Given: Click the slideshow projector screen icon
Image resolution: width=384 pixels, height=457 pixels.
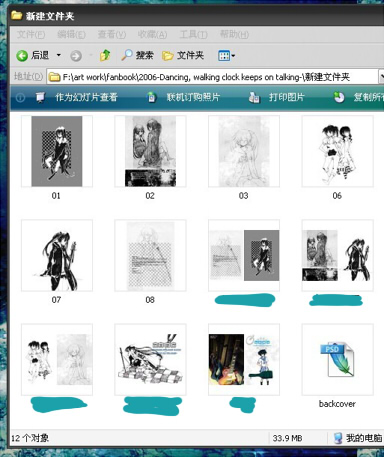Looking at the screenshot, I should tap(40, 97).
